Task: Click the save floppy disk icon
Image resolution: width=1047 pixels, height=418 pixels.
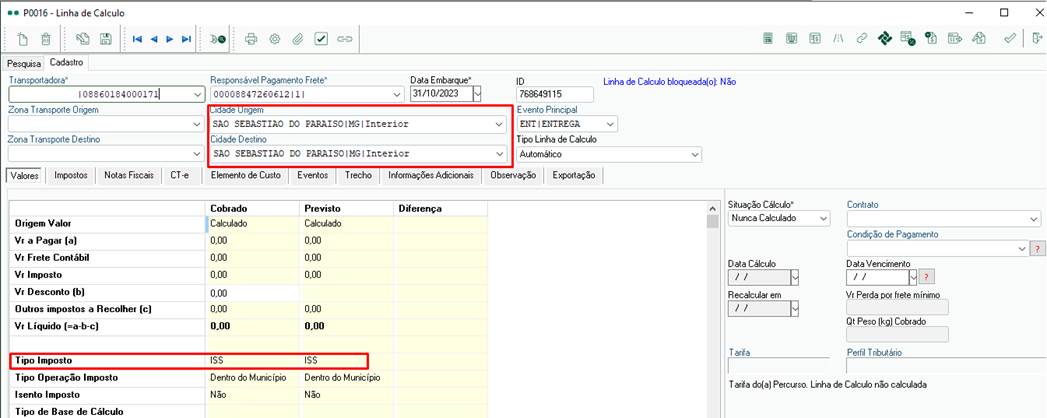Action: [106, 39]
